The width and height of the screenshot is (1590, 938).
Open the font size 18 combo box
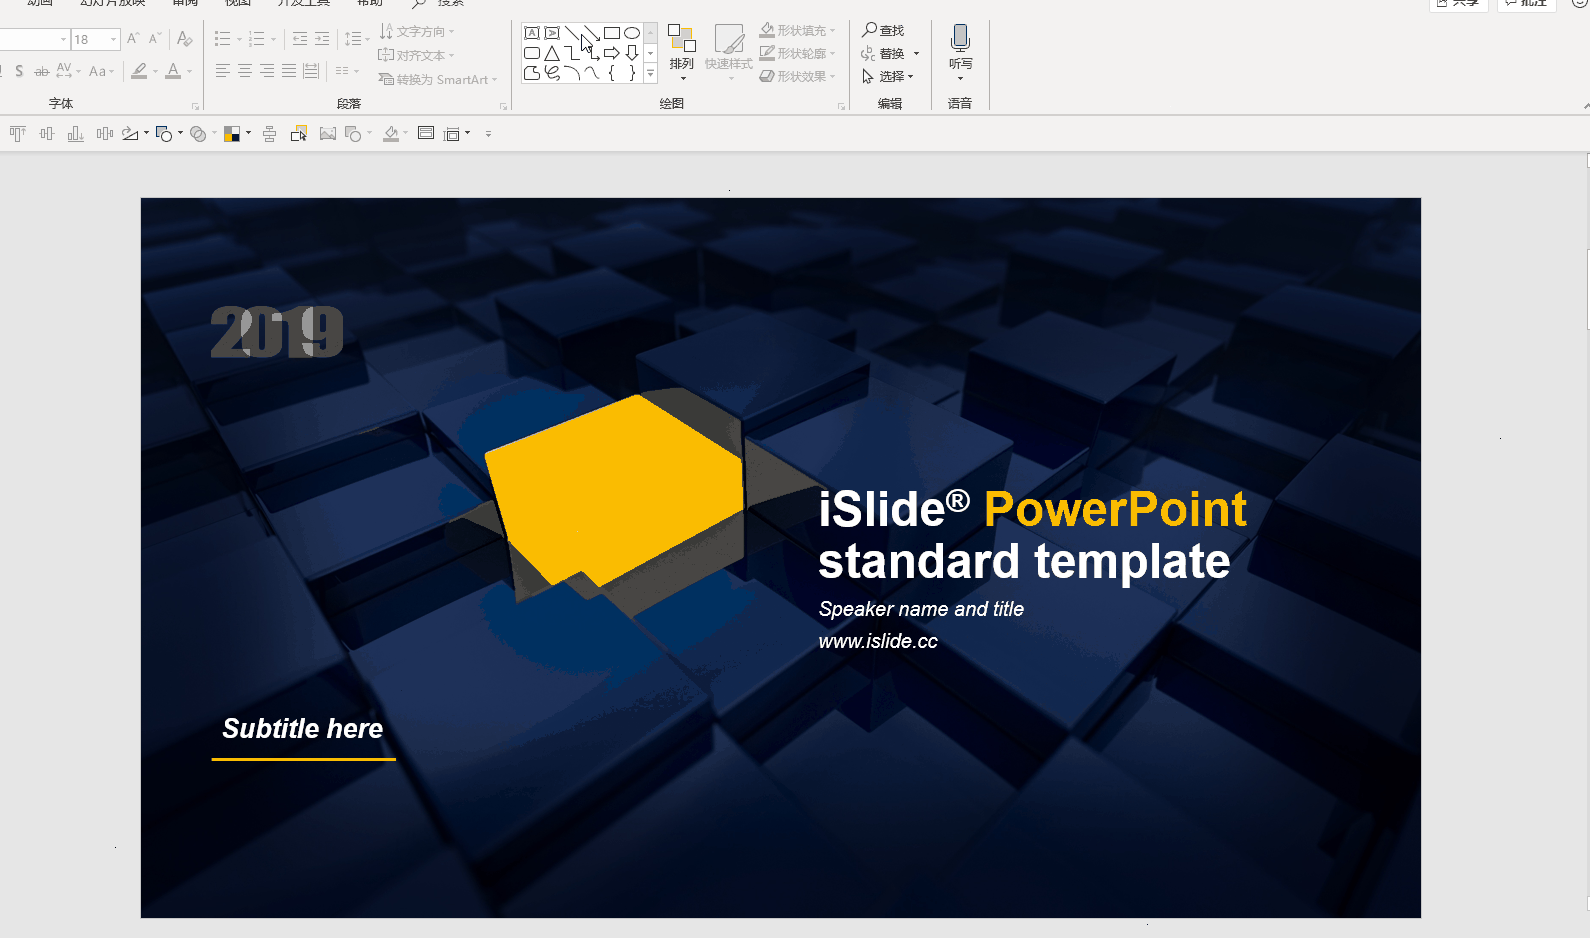tap(95, 39)
